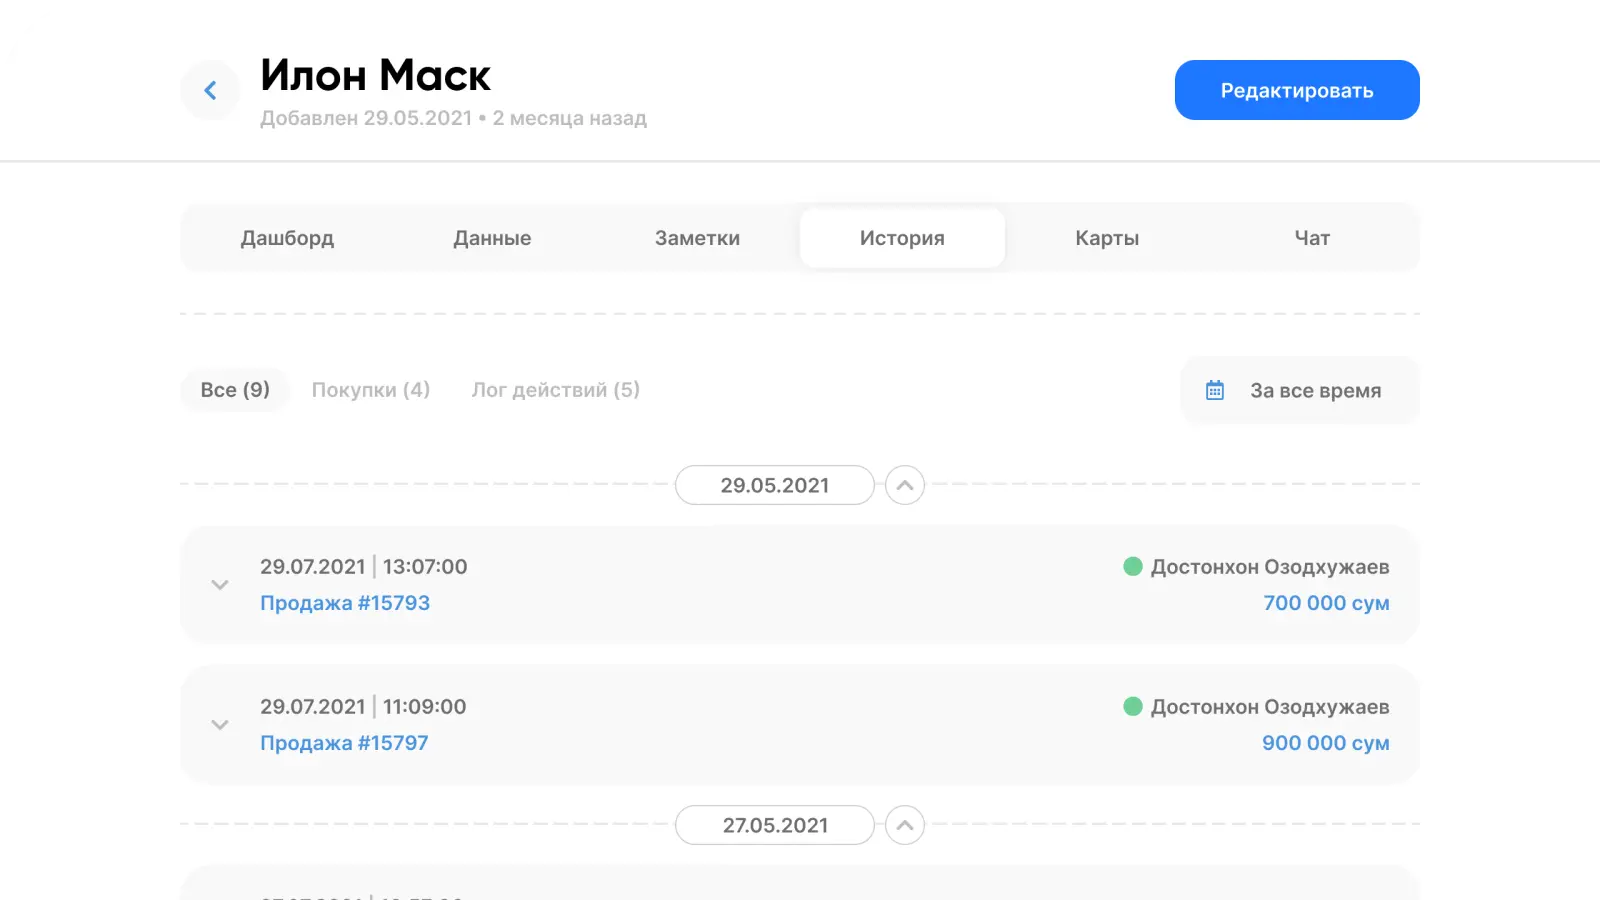Click the 29.07.2021 | 13:07:00 timestamp
Screen dimensions: 1600x900
click(x=364, y=567)
